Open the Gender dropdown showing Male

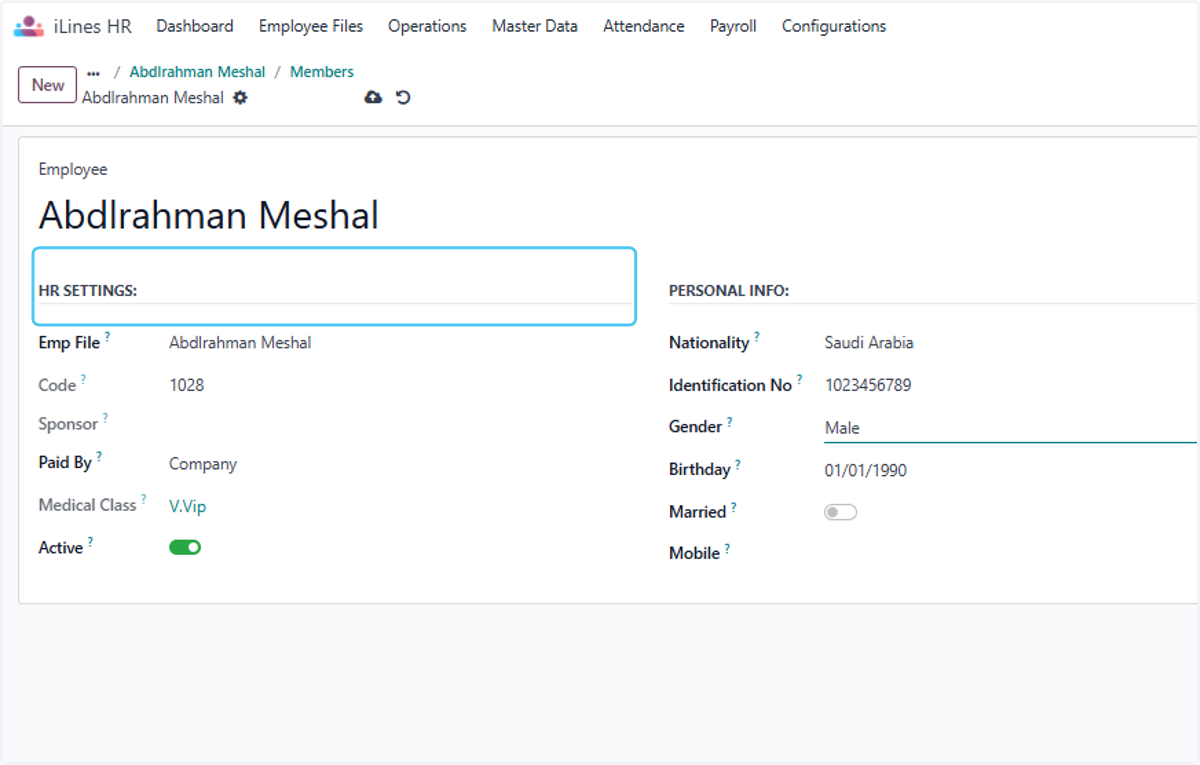[1010, 428]
